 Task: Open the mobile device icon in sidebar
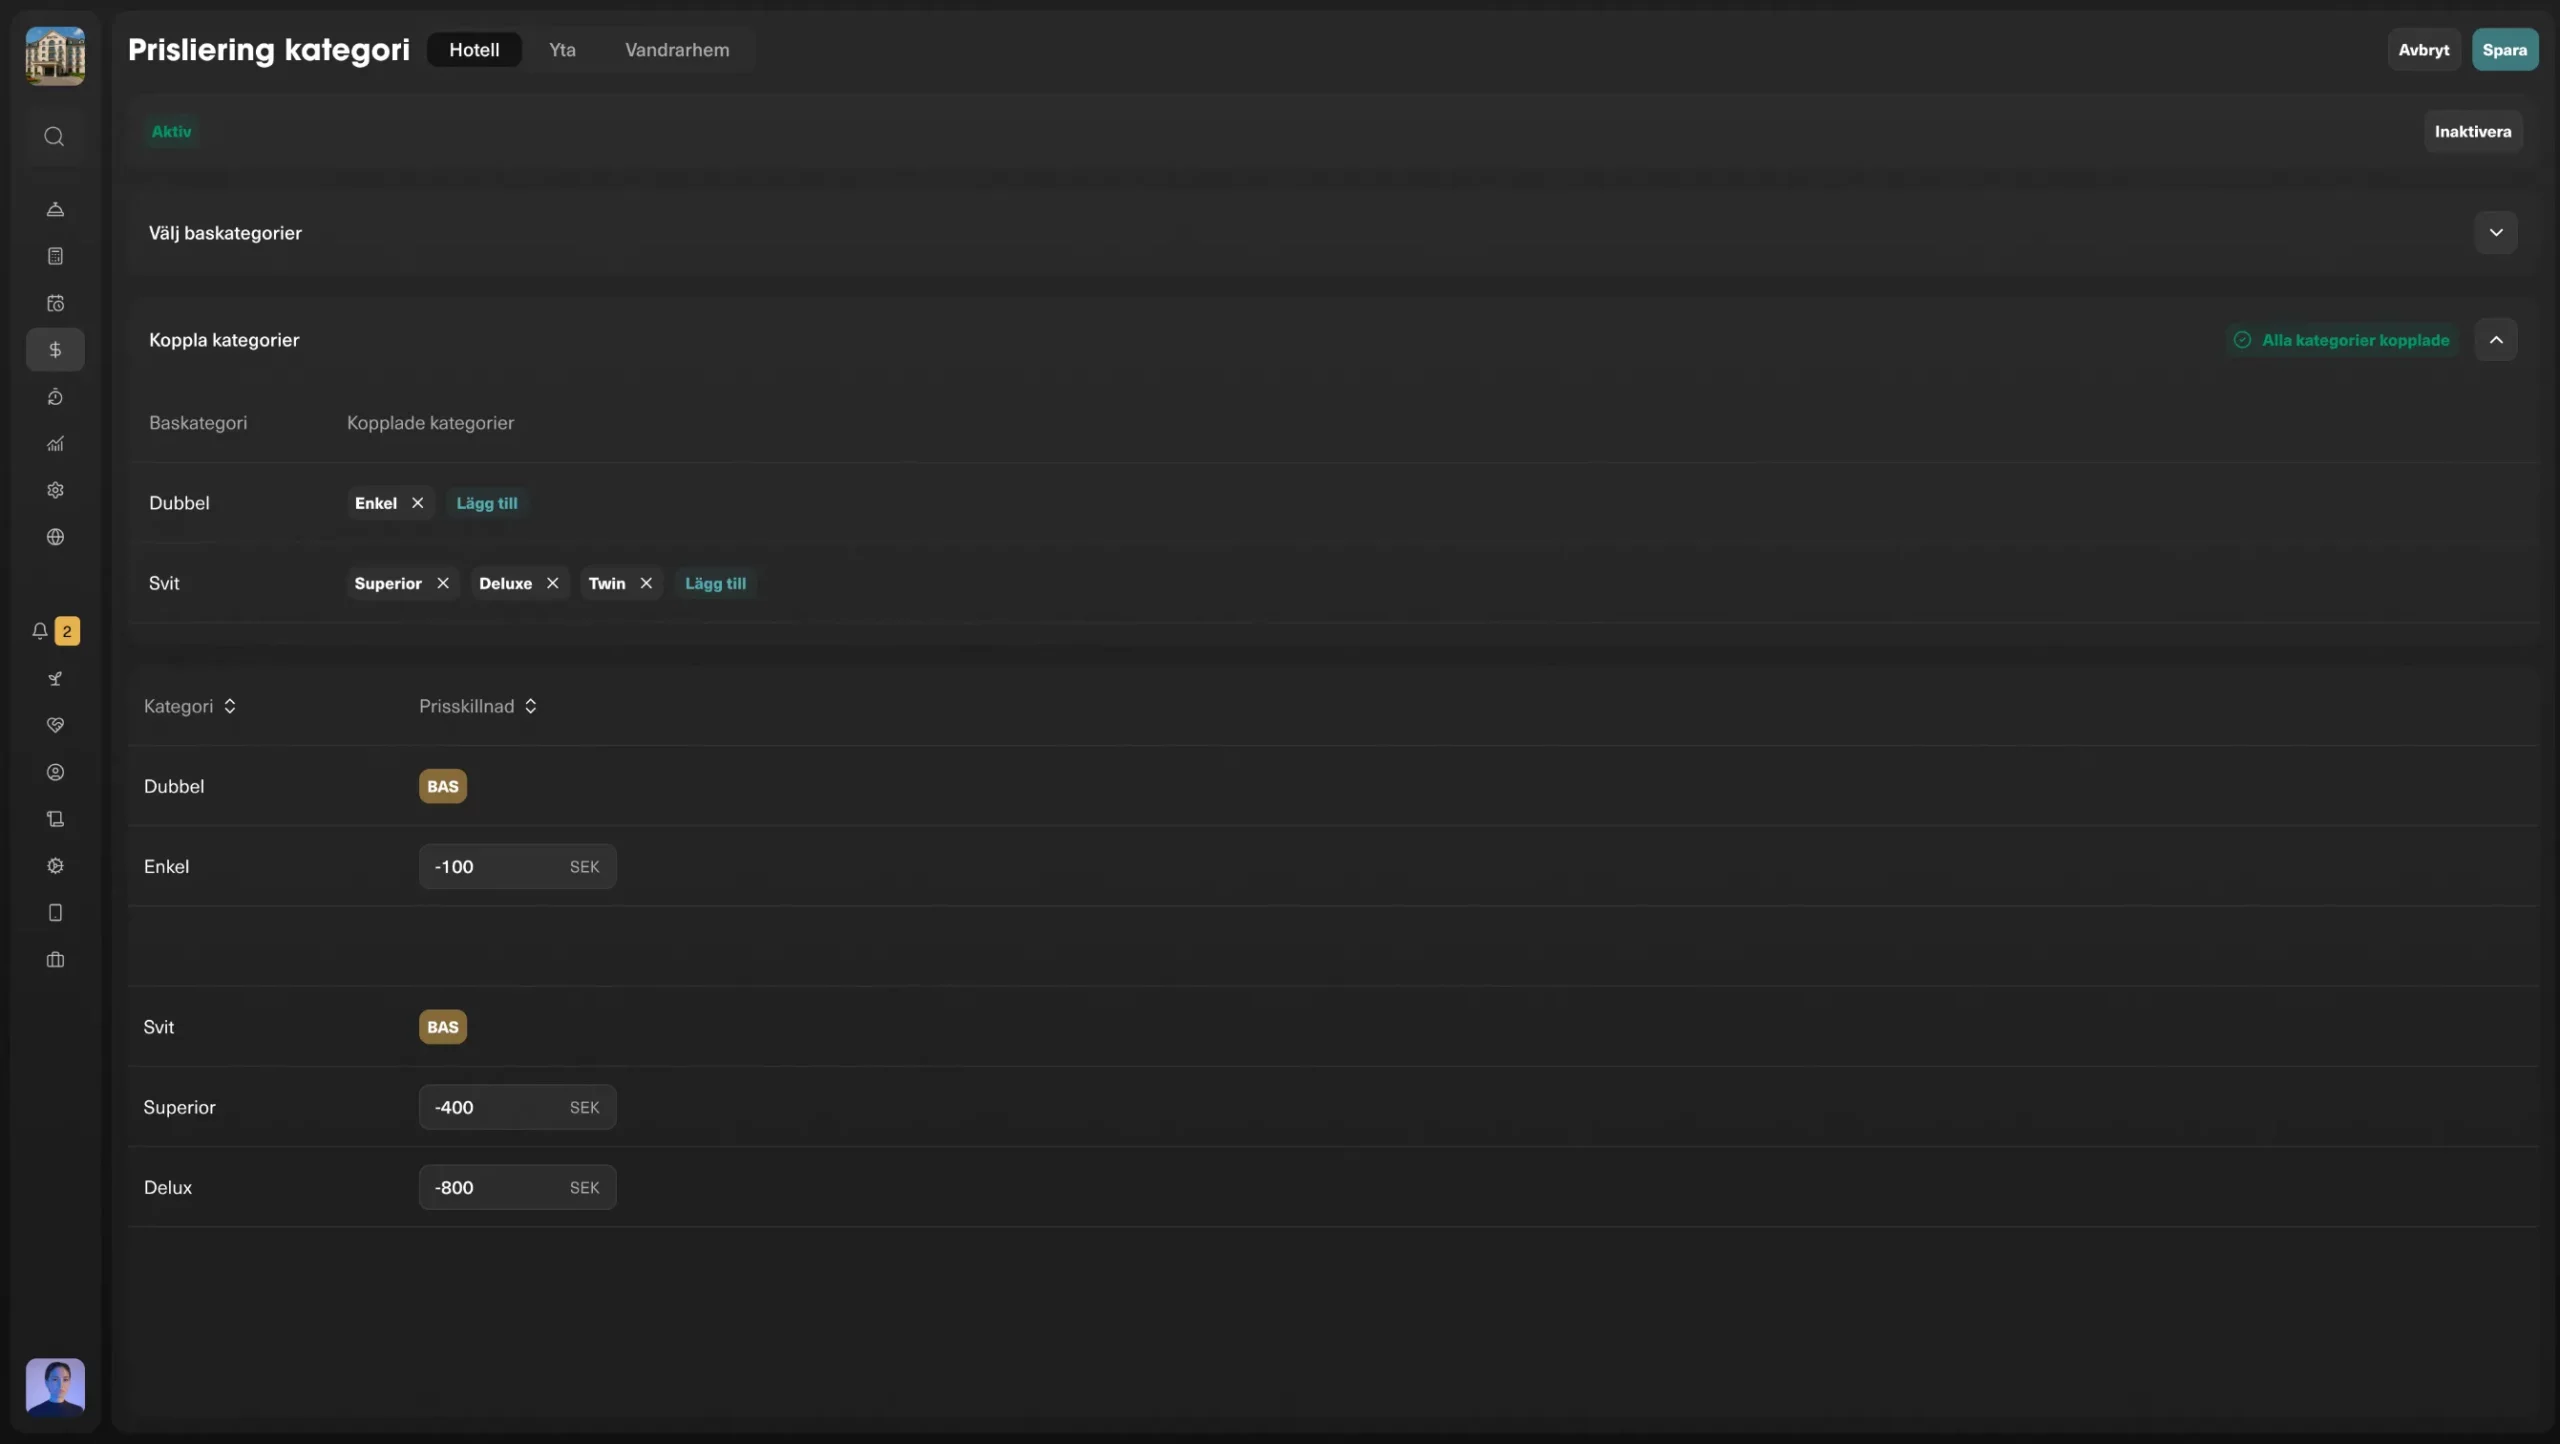(x=55, y=913)
